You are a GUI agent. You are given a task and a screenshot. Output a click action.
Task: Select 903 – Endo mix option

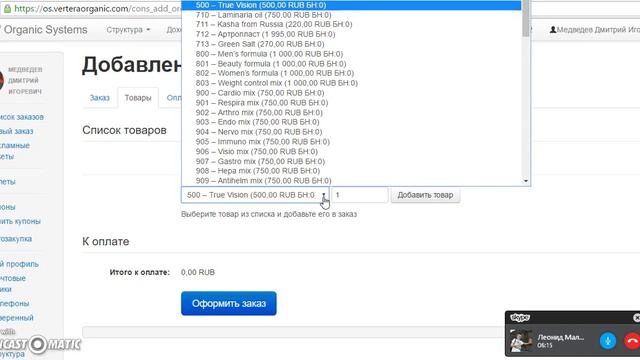pos(351,122)
